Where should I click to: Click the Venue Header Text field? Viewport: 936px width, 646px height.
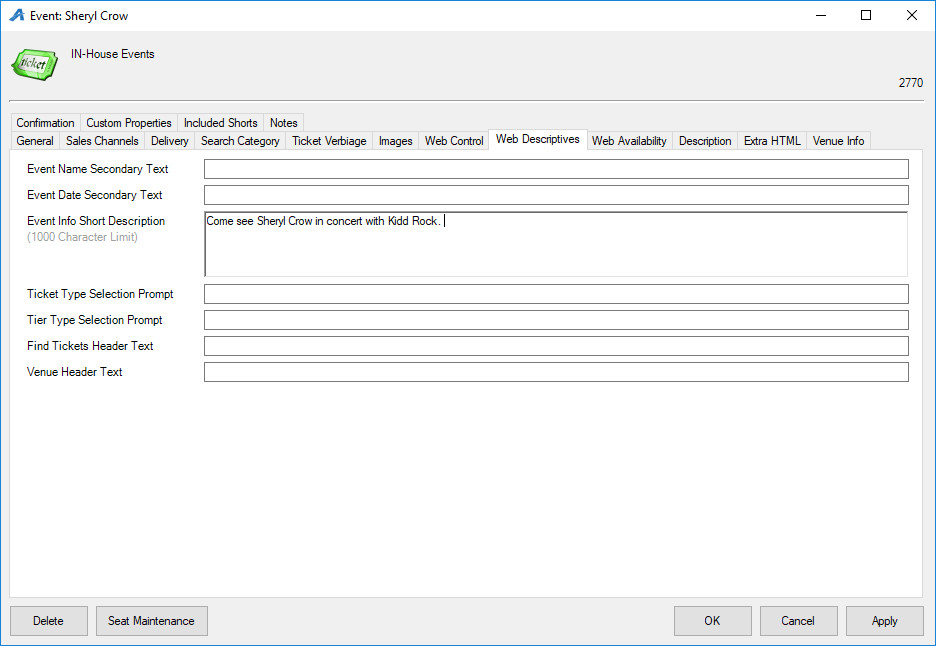click(x=556, y=372)
